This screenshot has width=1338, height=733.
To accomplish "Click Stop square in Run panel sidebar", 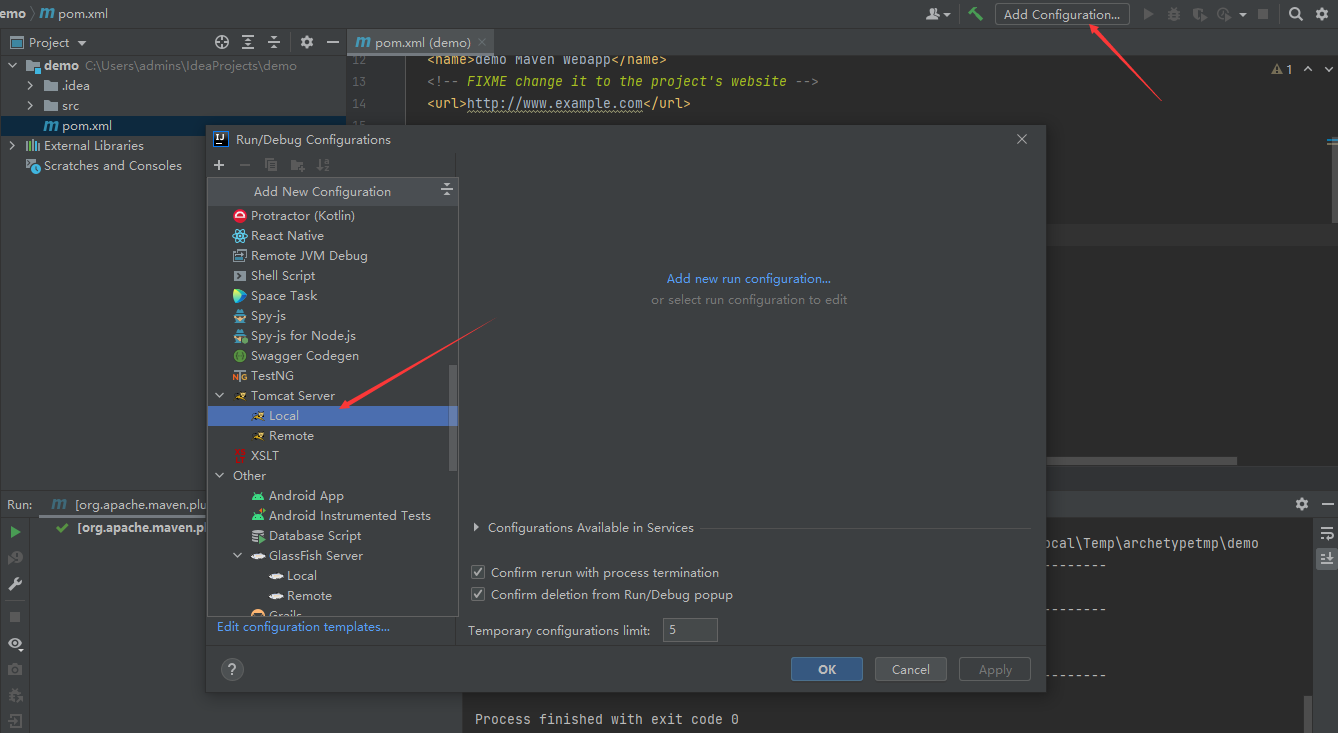I will (15, 617).
